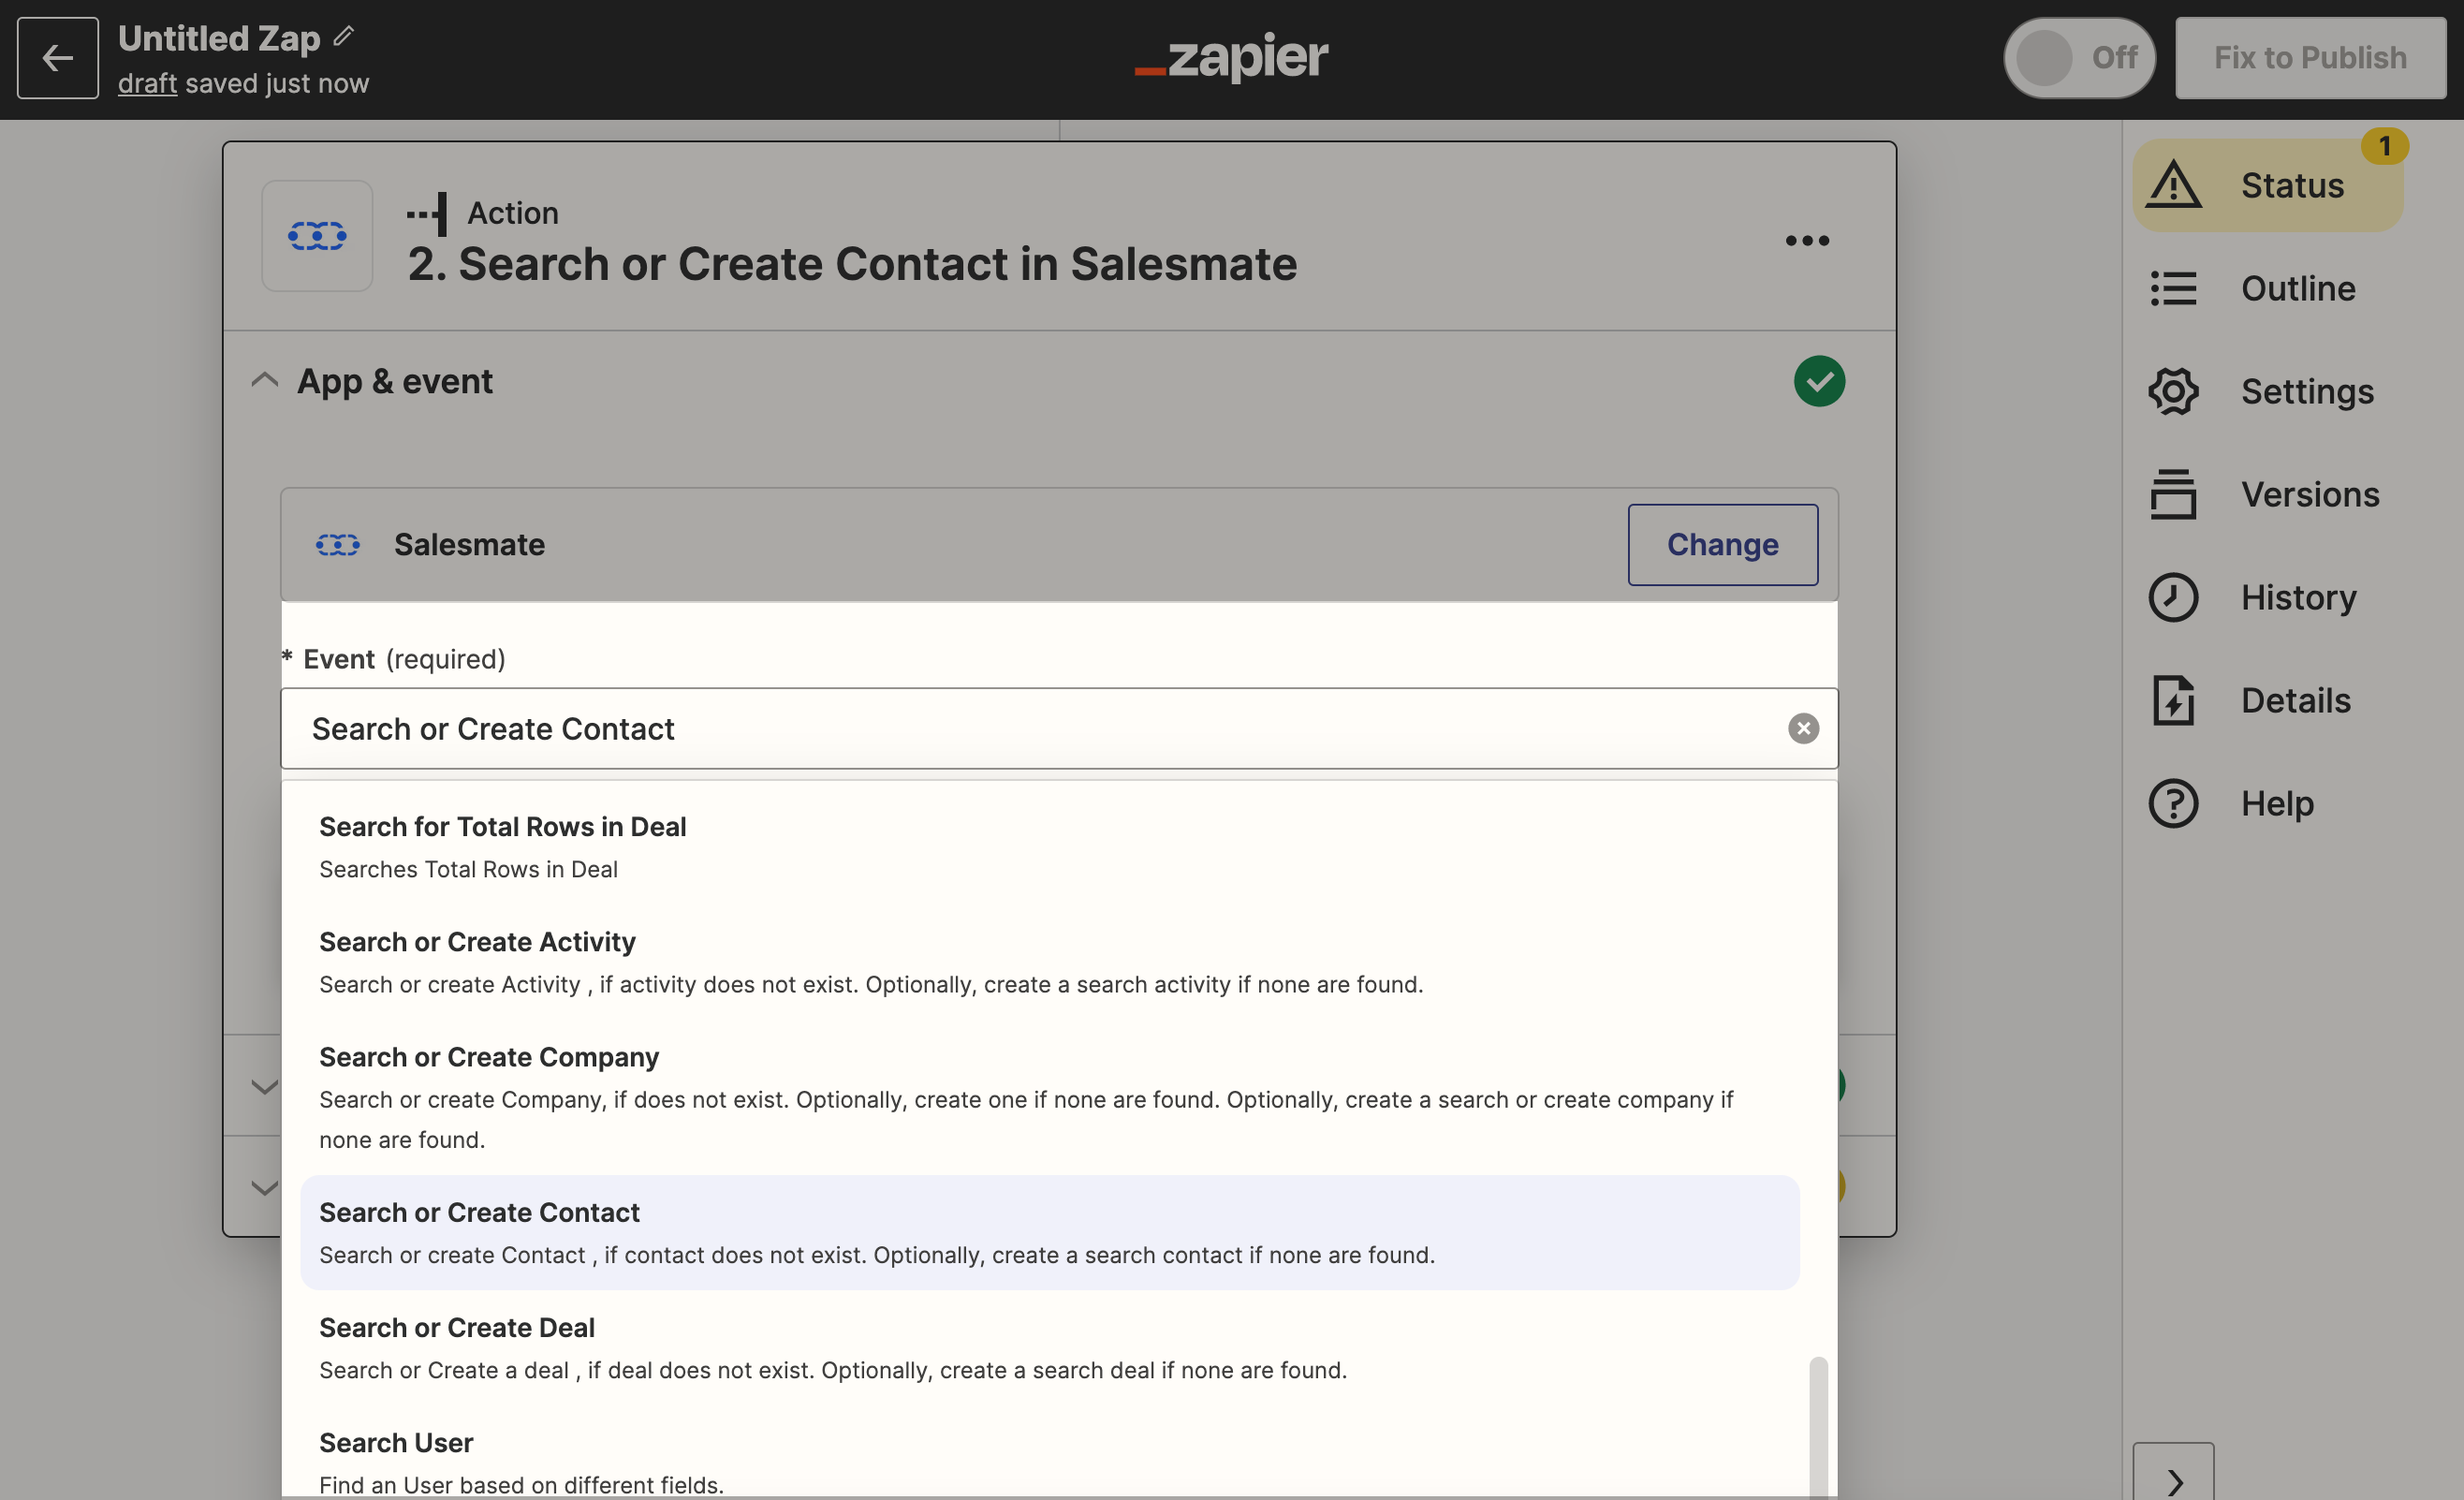This screenshot has height=1500, width=2464.
Task: Open the step's three-dot more menu
Action: pos(1807,240)
